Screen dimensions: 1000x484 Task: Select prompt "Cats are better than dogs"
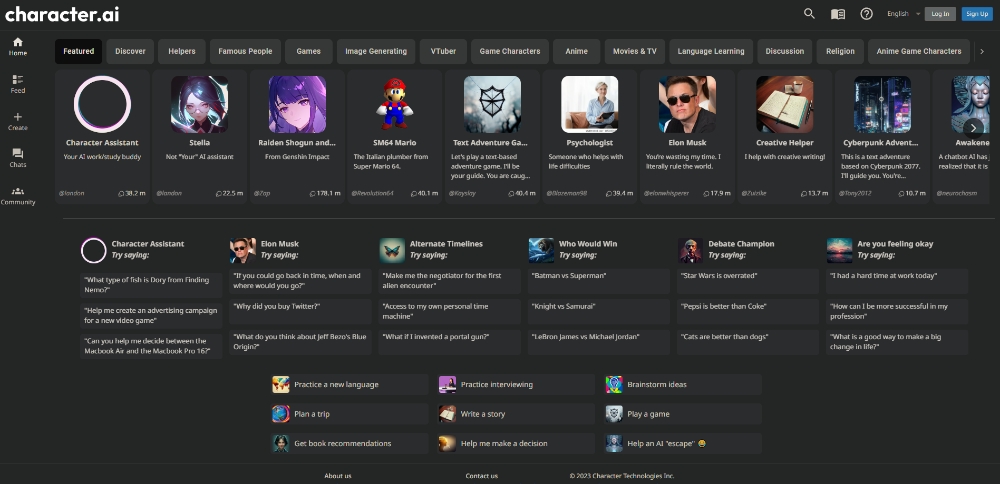tap(747, 342)
